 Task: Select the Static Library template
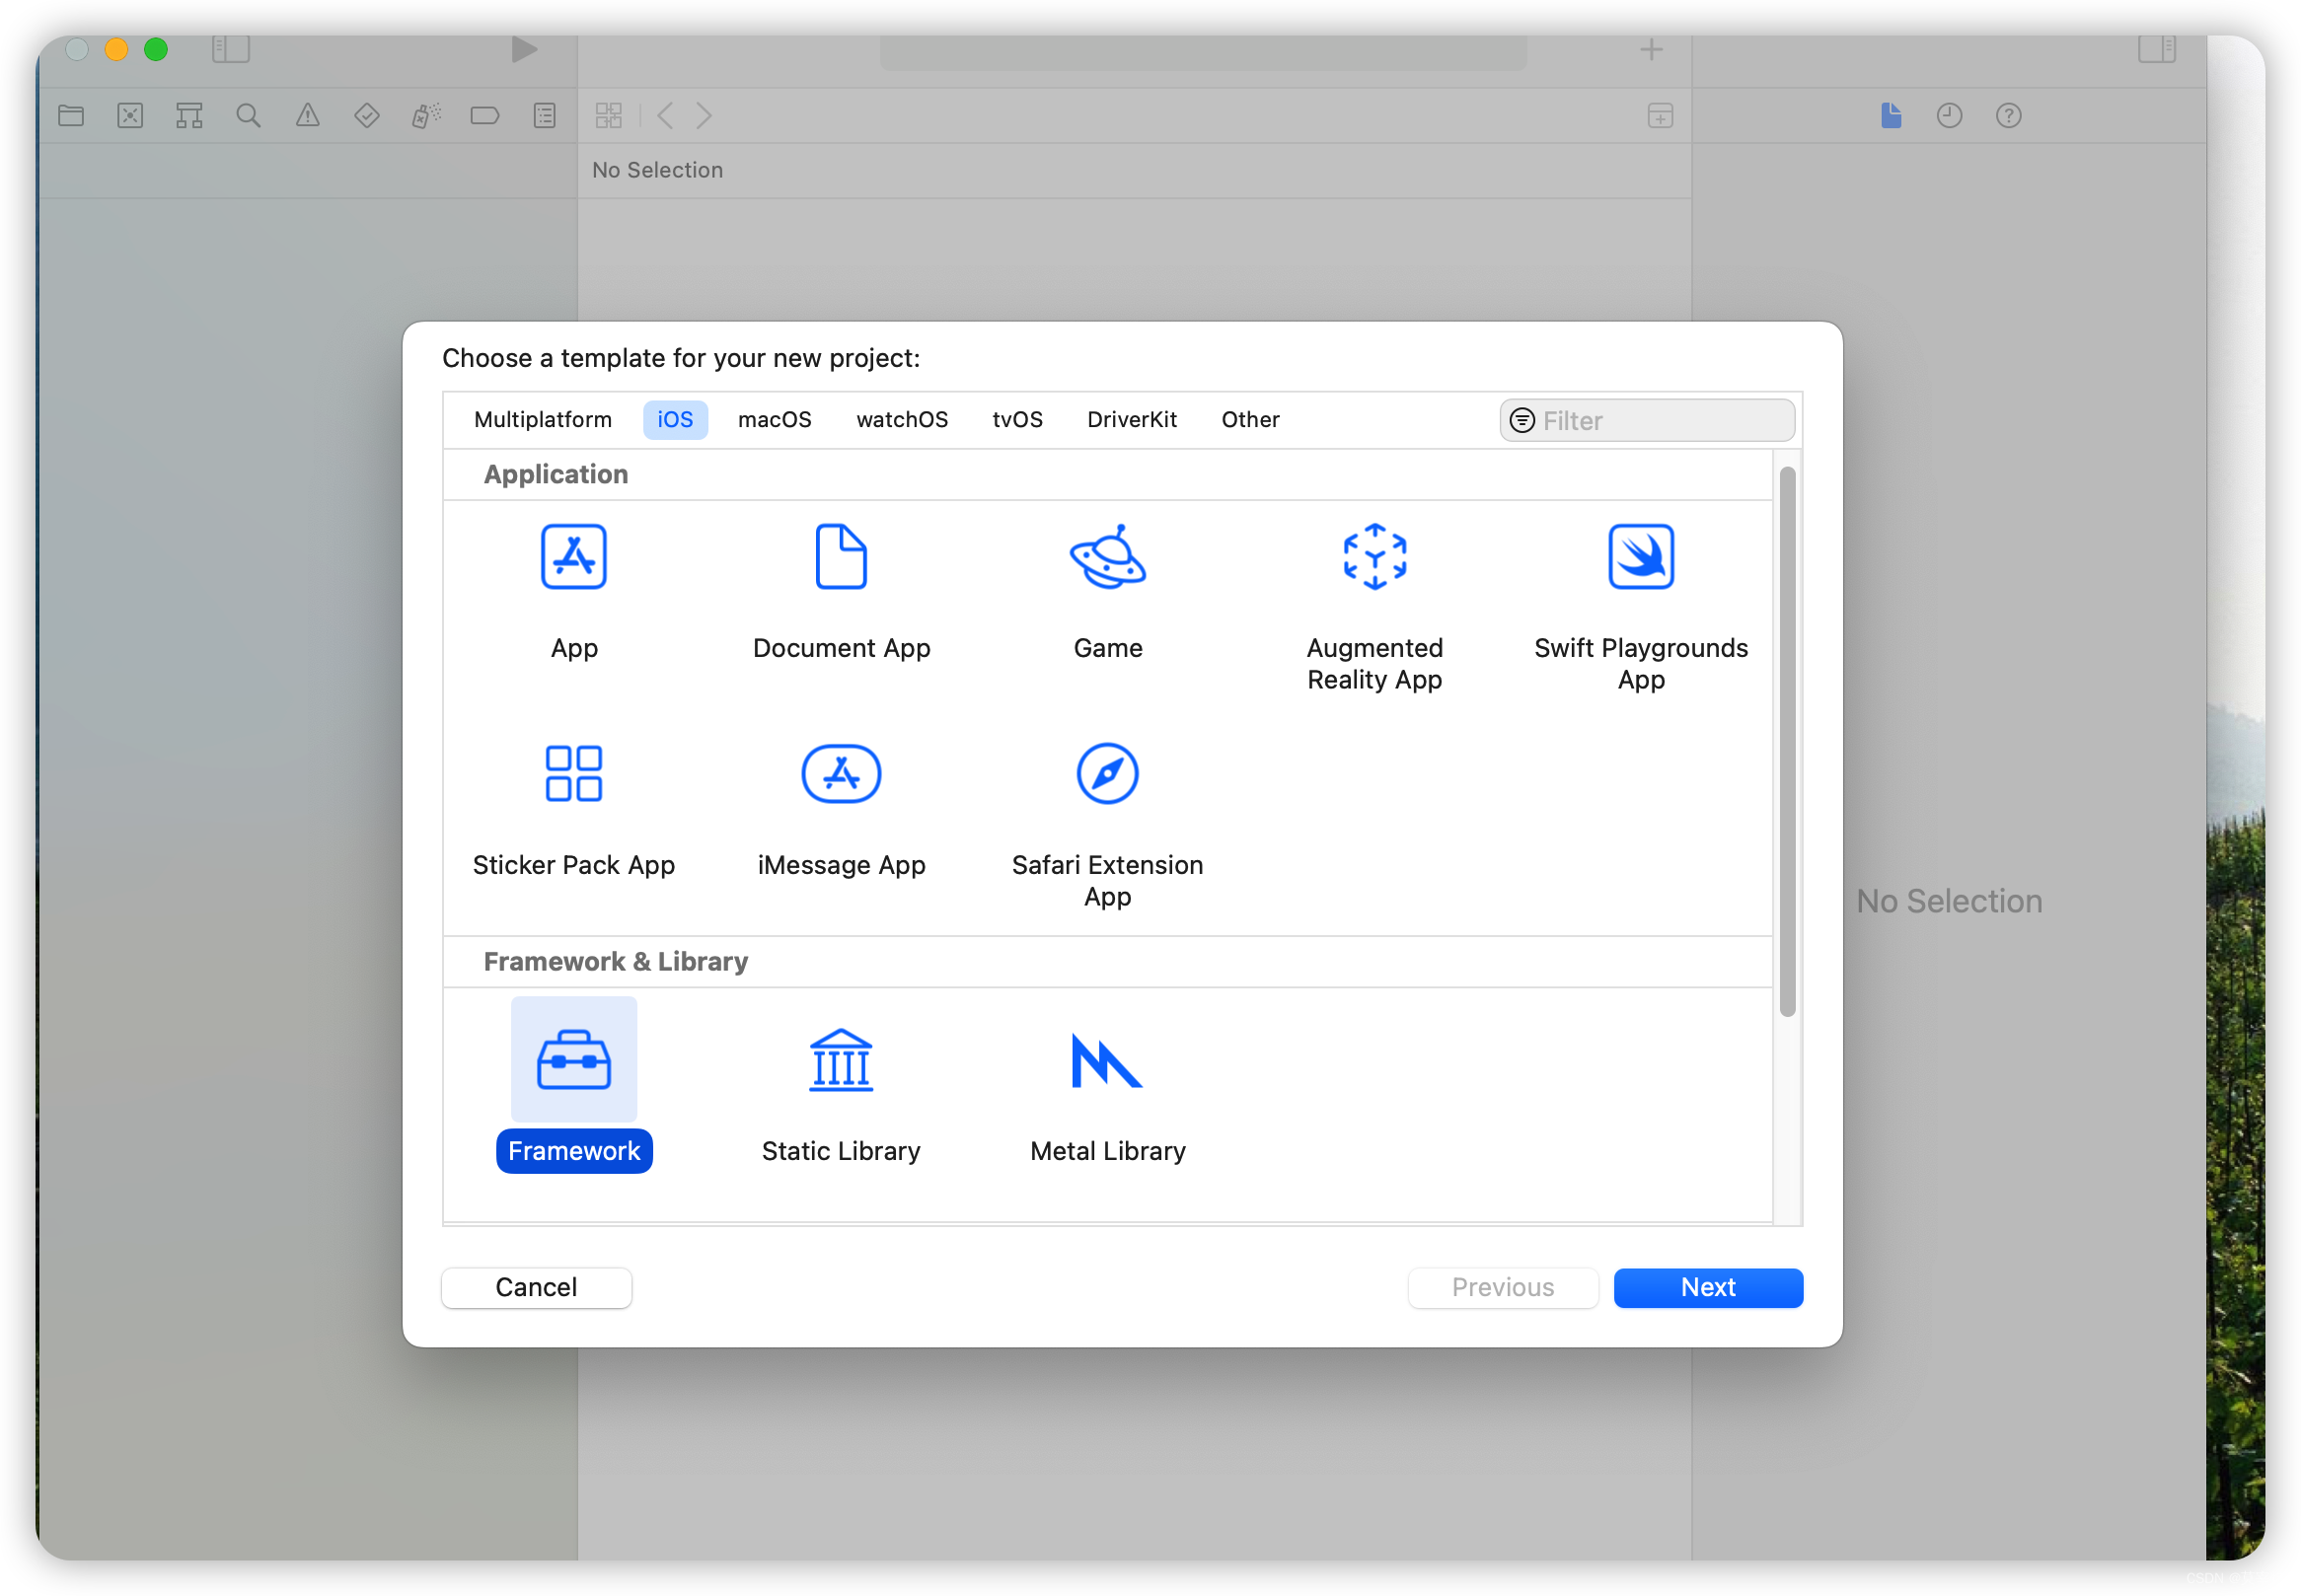coord(840,1061)
